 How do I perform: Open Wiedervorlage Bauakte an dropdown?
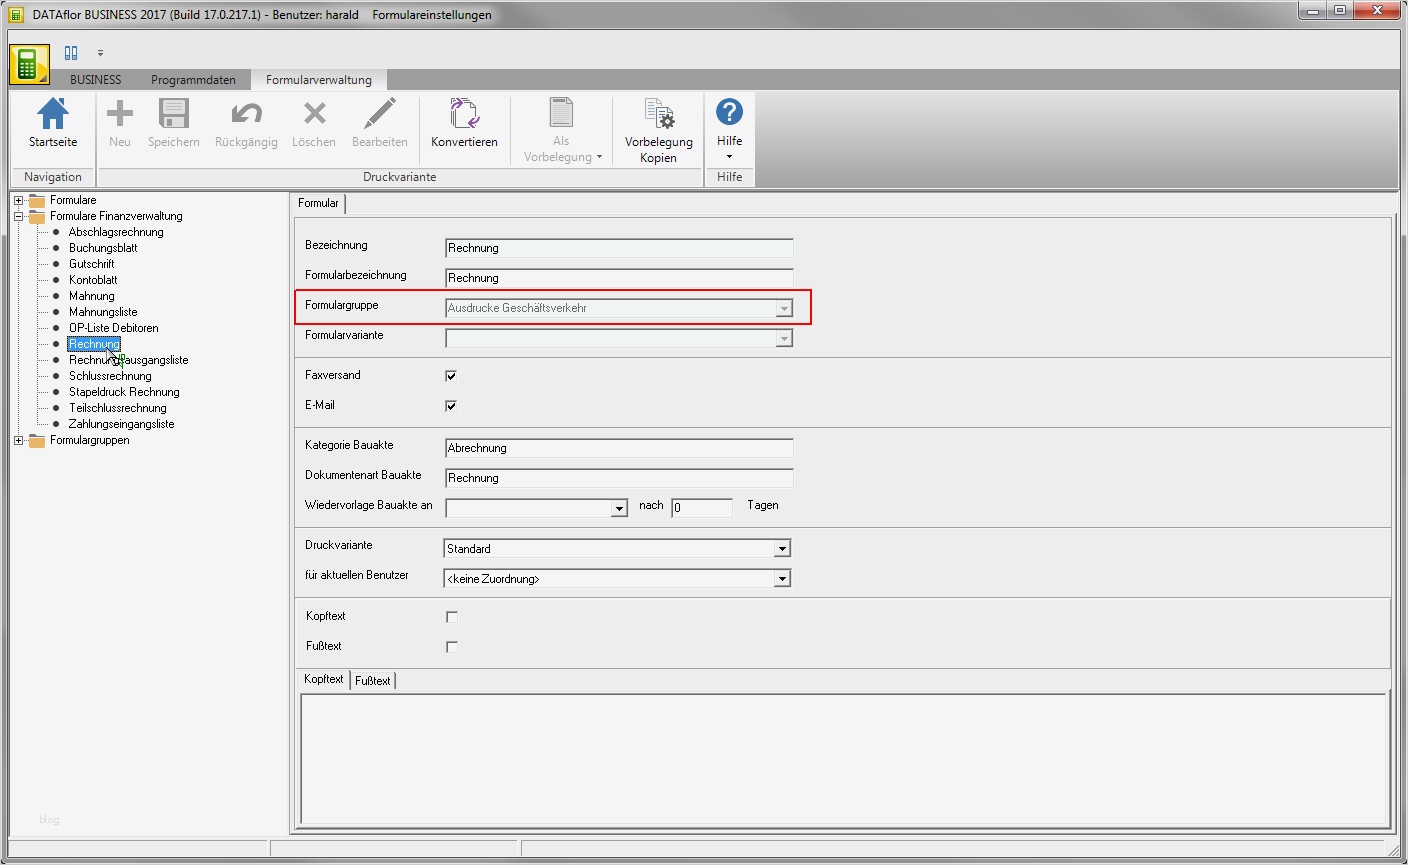click(618, 509)
